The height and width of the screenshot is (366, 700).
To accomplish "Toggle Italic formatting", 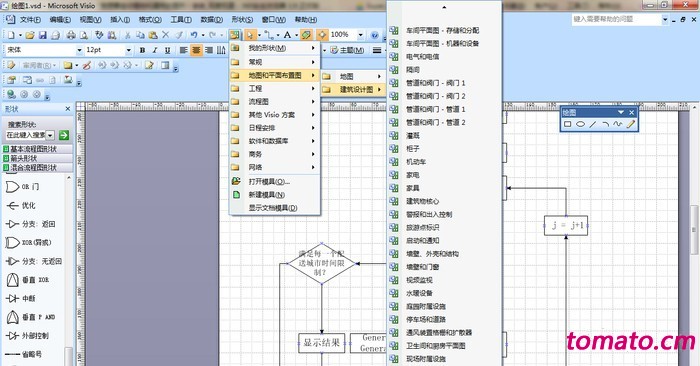I will [155, 50].
